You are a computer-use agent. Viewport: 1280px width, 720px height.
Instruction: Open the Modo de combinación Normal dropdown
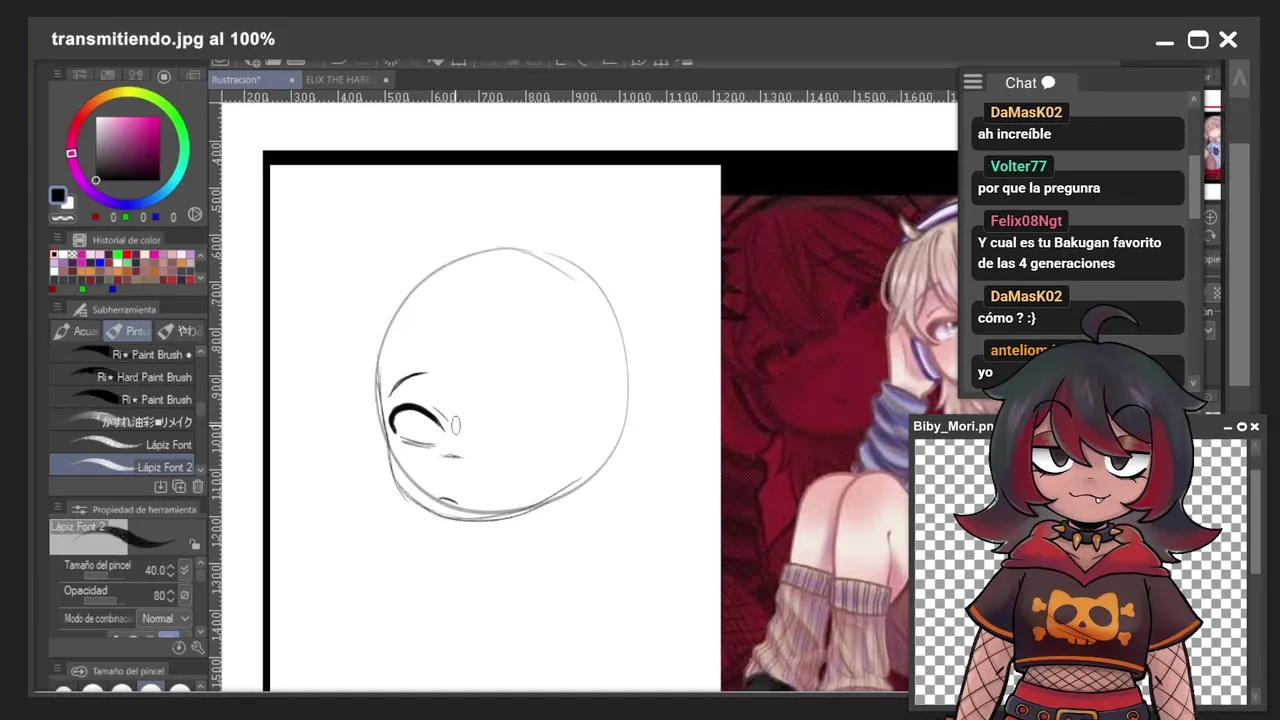(164, 619)
